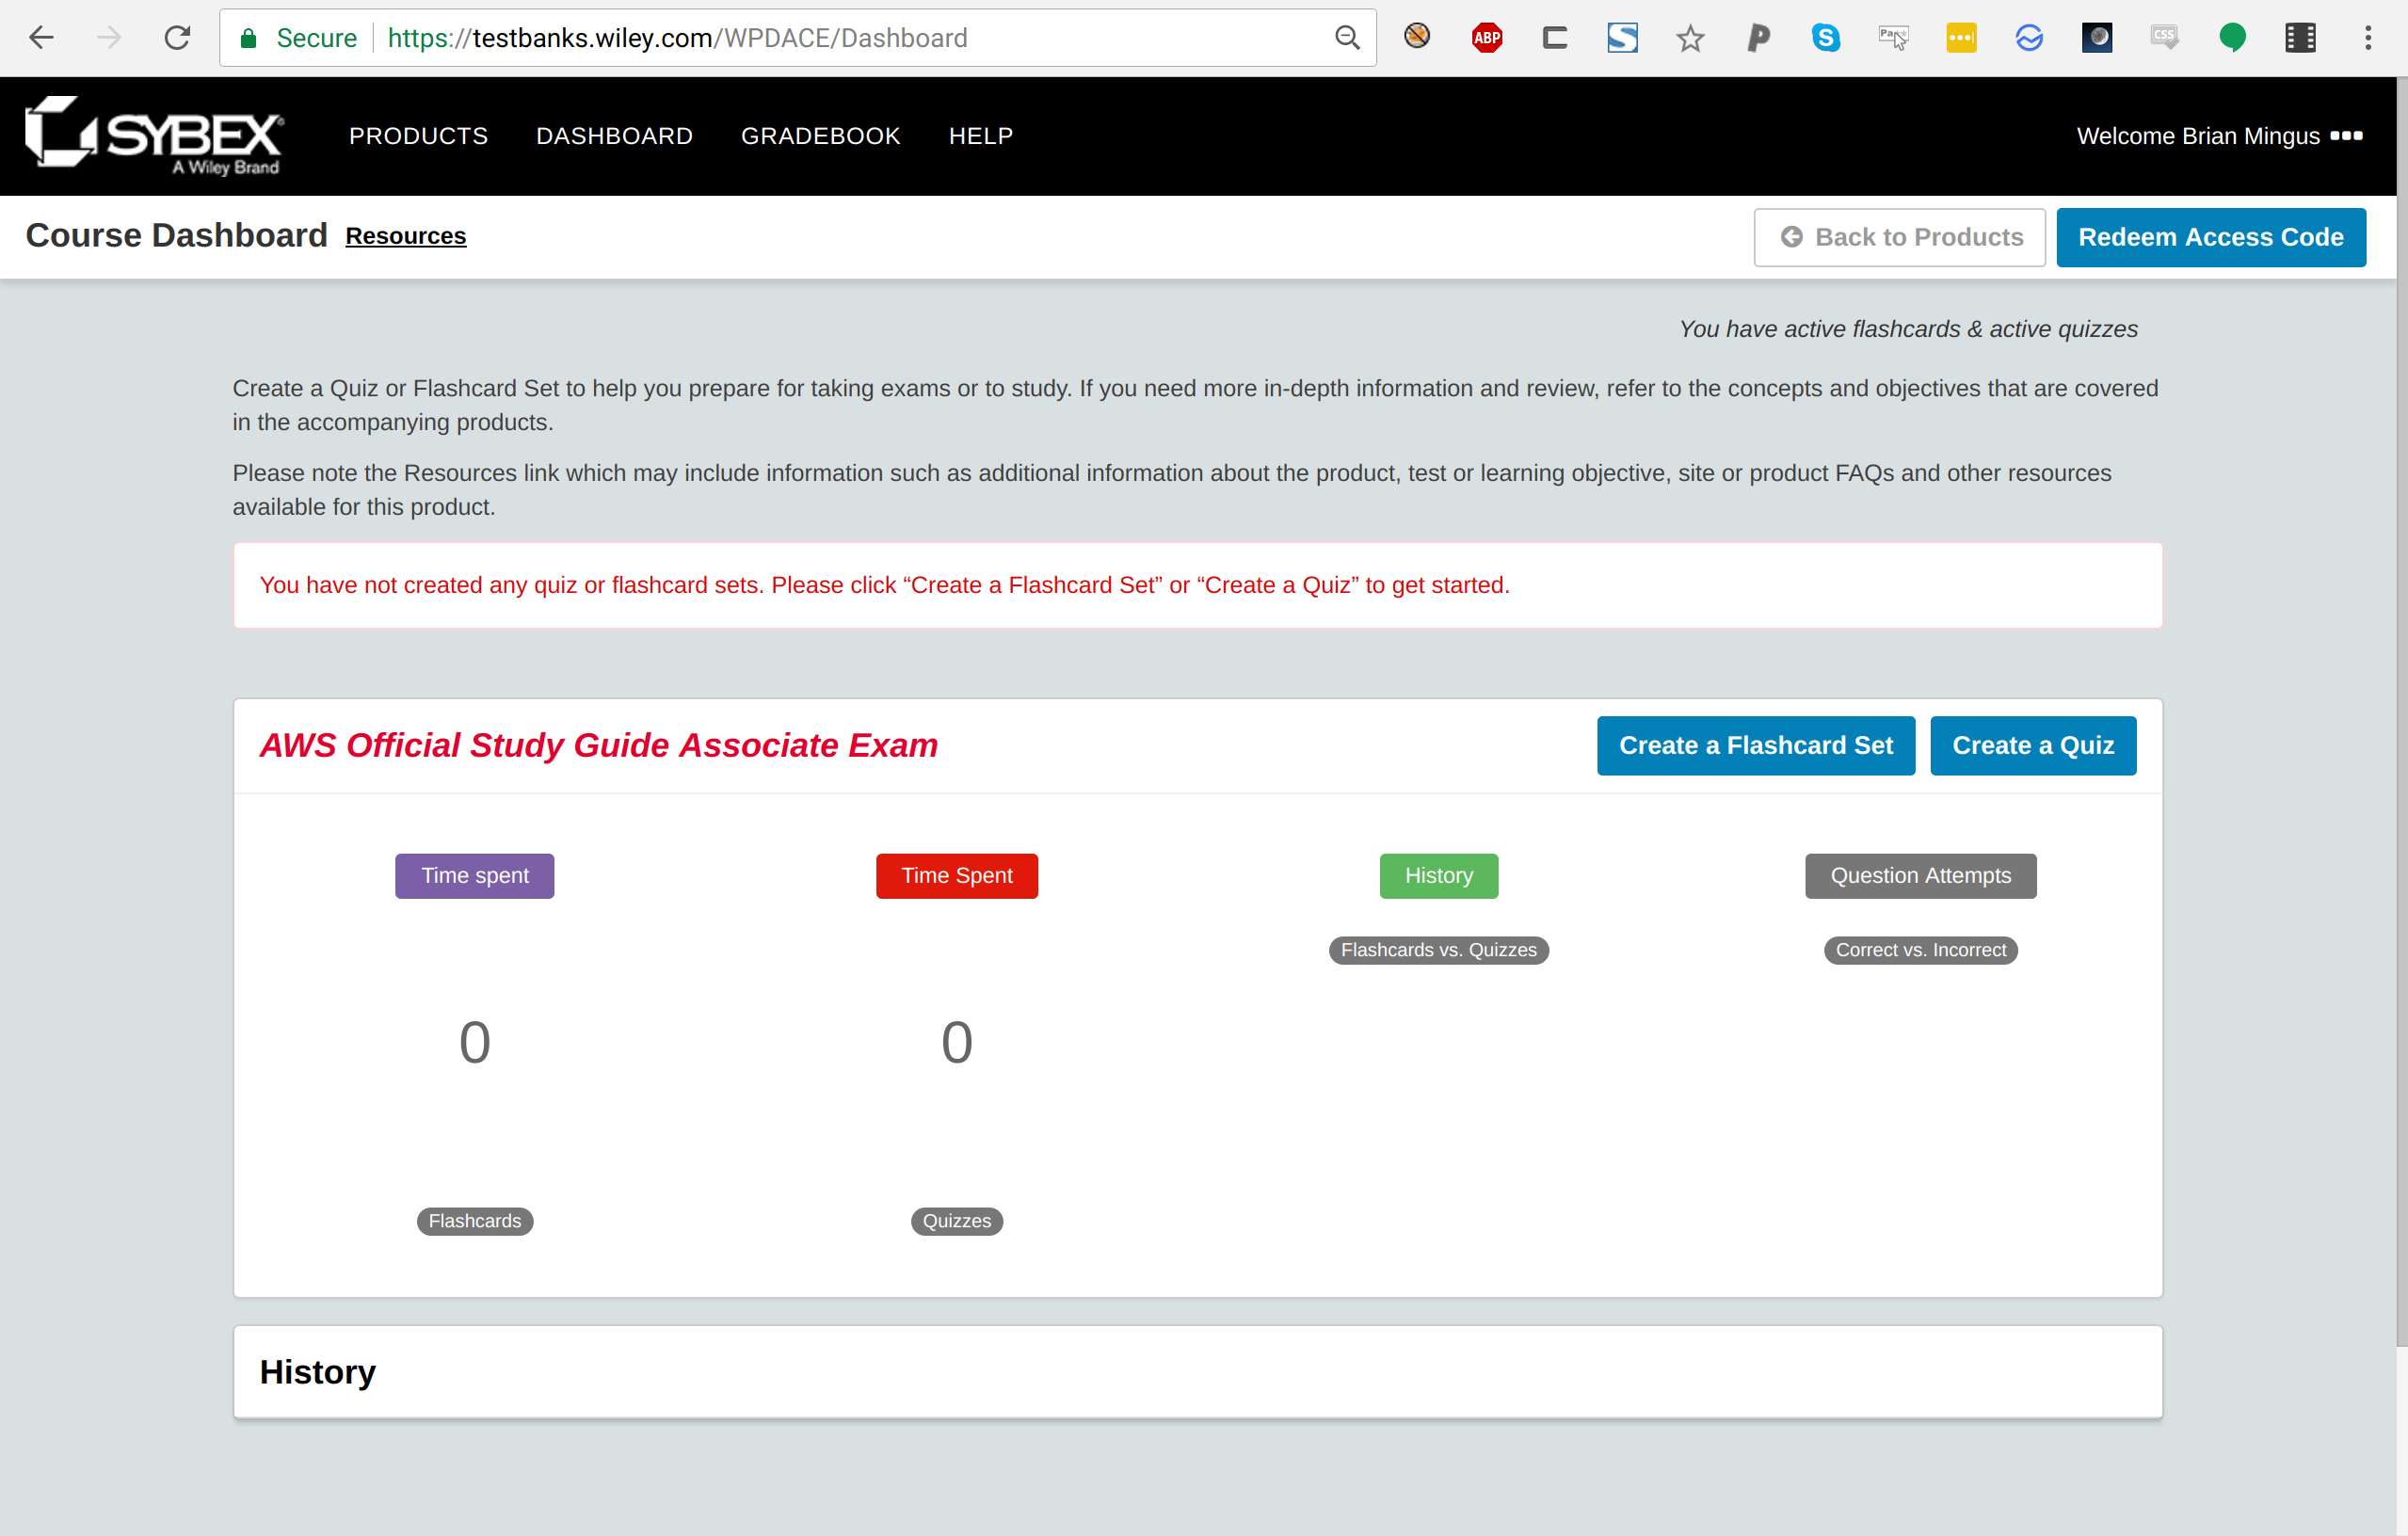The height and width of the screenshot is (1536, 2408).
Task: Open the GRADEBOOK page
Action: 820,136
